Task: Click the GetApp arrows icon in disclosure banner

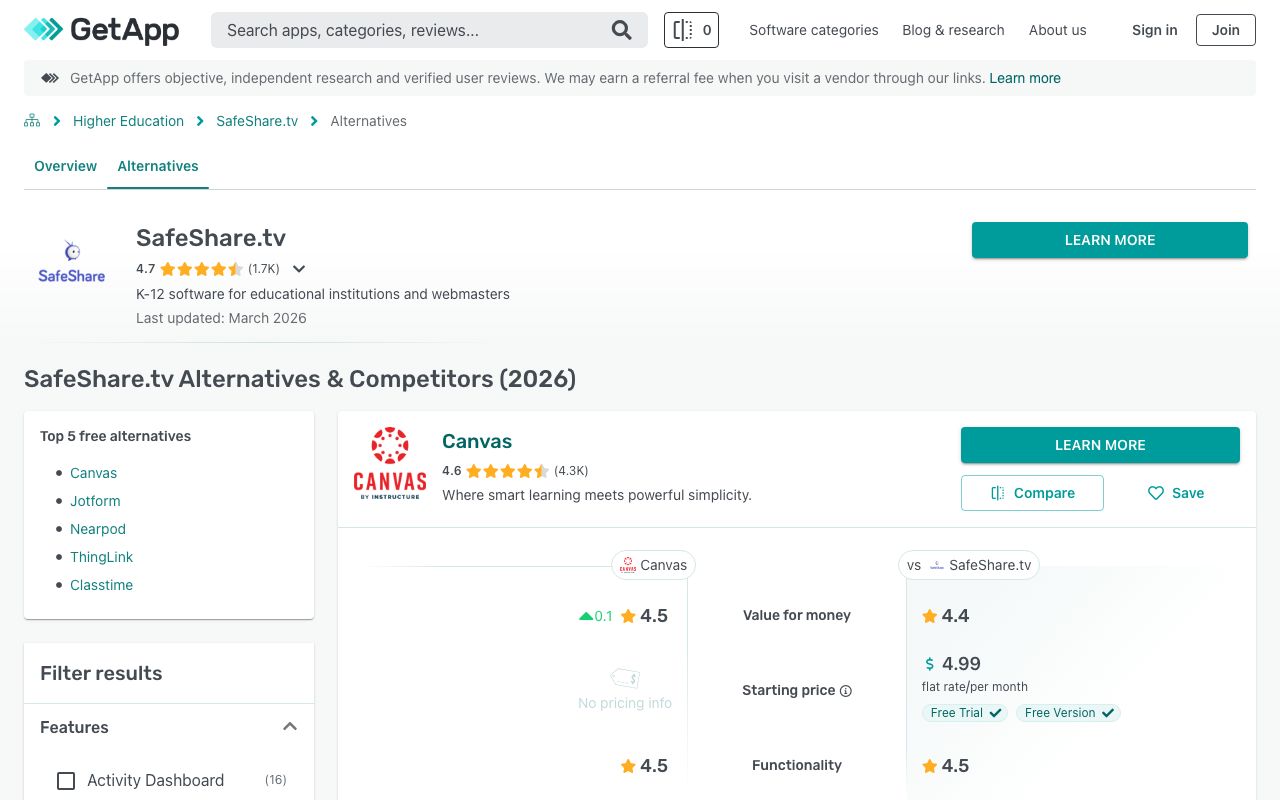Action: coord(50,78)
